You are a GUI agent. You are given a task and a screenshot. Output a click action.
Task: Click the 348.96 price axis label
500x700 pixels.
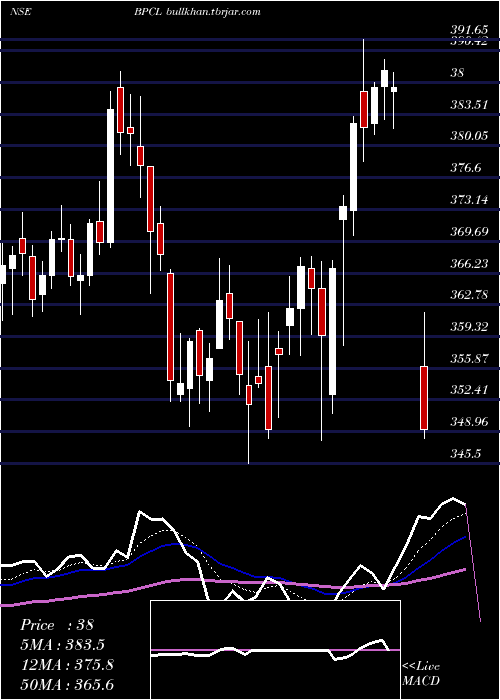[x=468, y=421]
